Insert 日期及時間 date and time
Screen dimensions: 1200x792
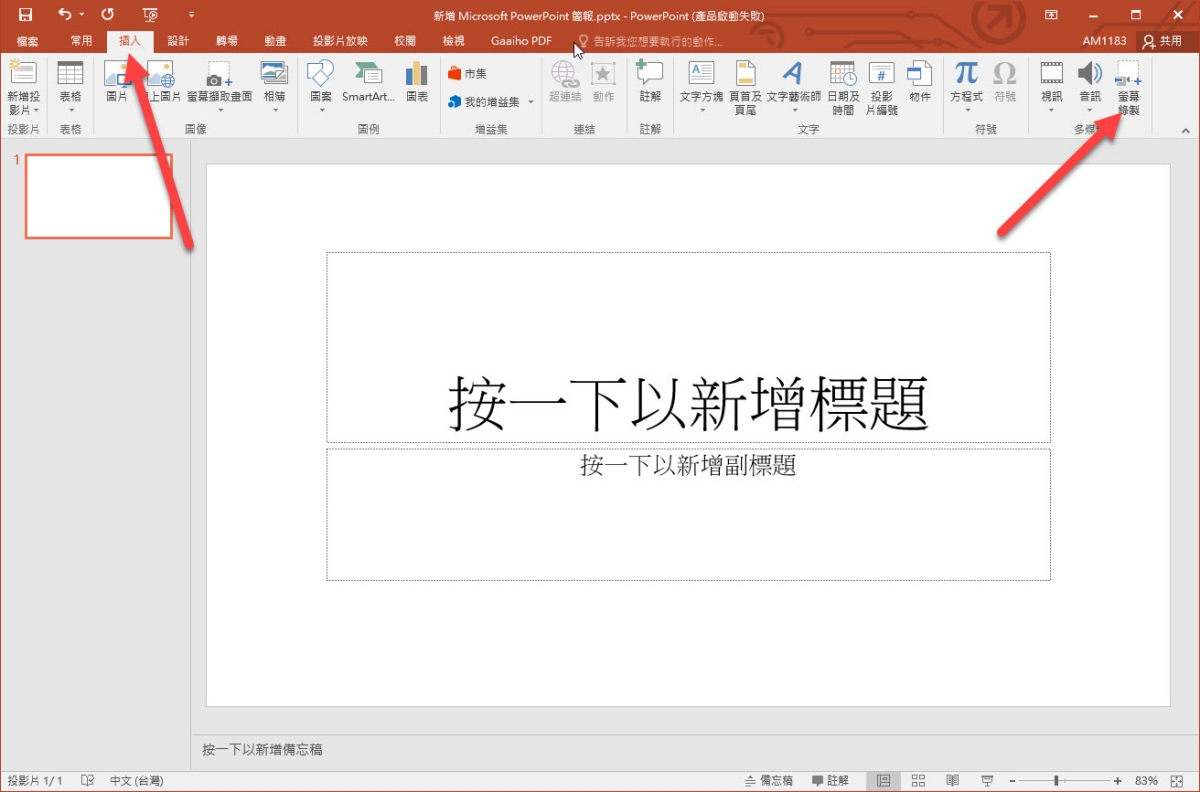842,82
